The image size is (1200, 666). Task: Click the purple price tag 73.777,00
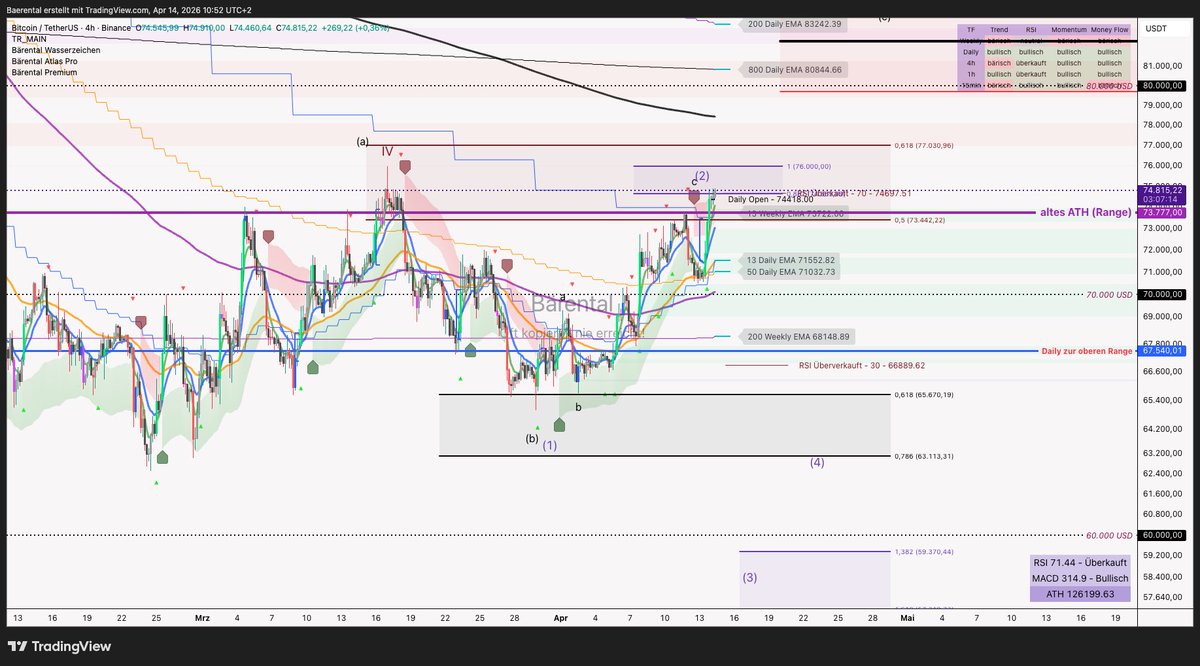(1162, 212)
